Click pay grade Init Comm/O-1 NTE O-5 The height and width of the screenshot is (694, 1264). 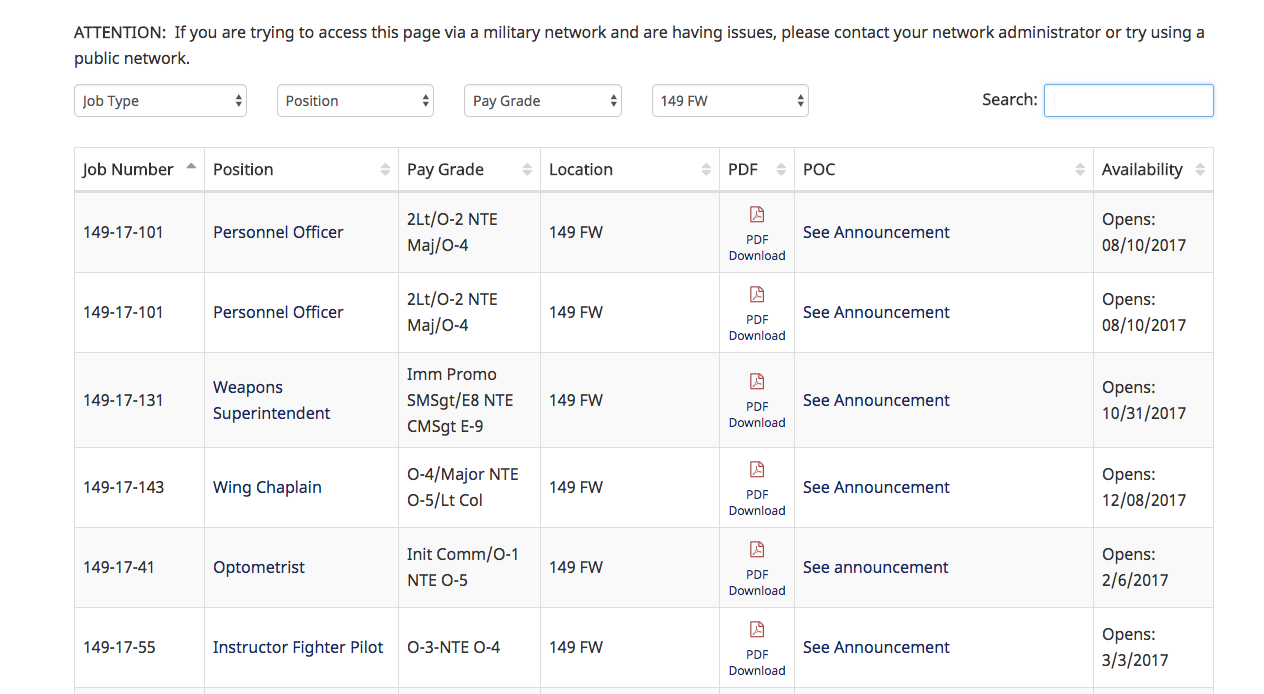click(x=469, y=567)
